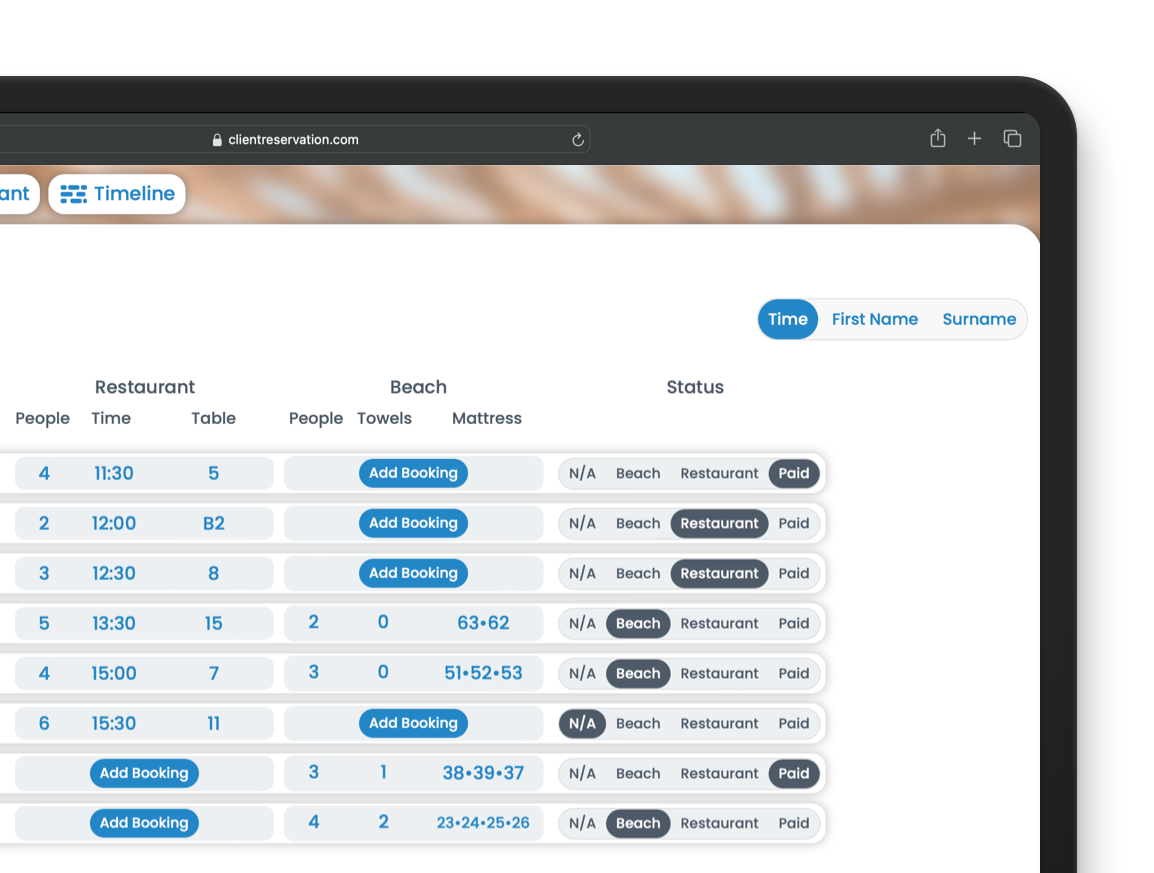Image resolution: width=1154 pixels, height=873 pixels.
Task: Open the Timeline tab
Action: pyautogui.click(x=133, y=194)
